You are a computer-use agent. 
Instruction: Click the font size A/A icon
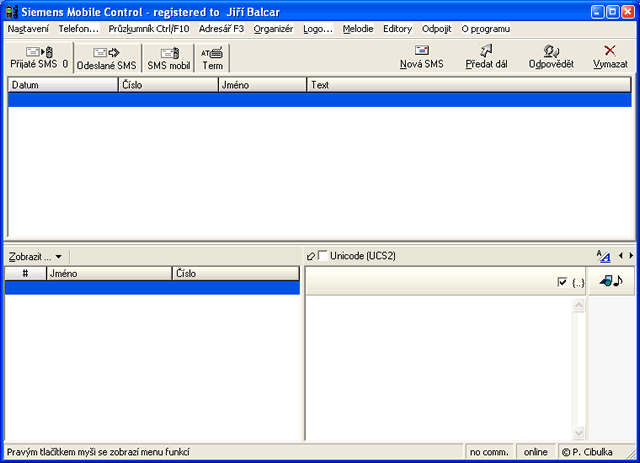[603, 256]
